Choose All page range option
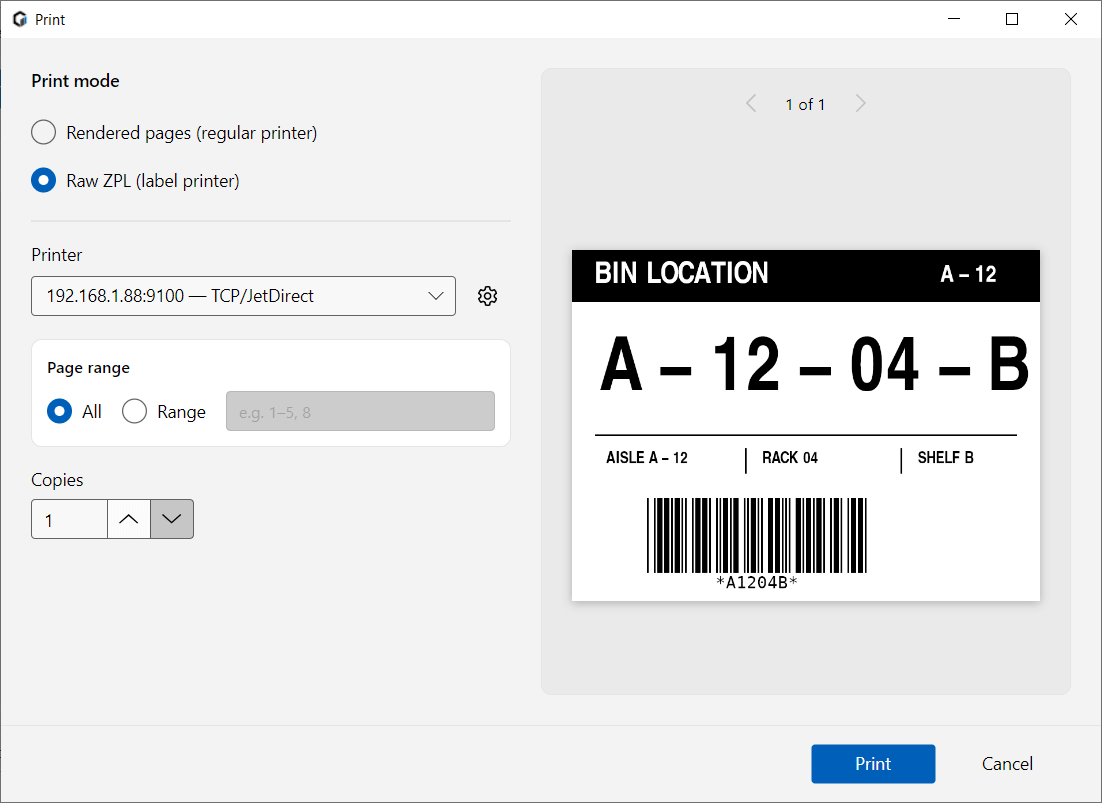 74,412
